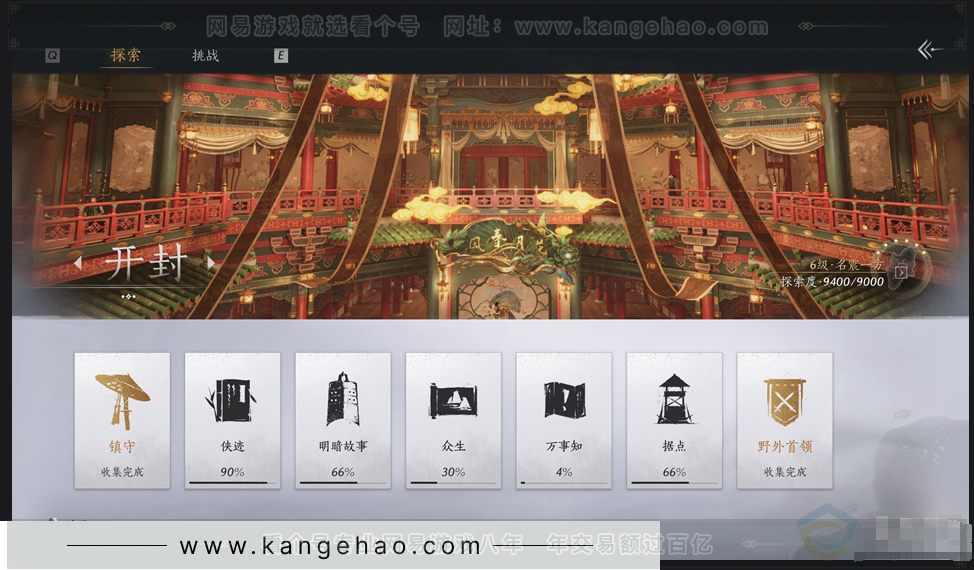
Task: Click the 30% value under 众生
Action: (x=453, y=472)
